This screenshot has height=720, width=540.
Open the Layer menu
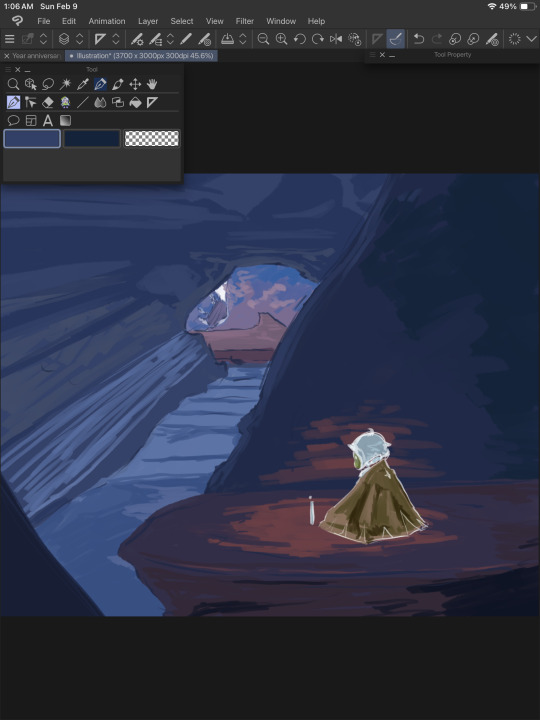click(148, 21)
